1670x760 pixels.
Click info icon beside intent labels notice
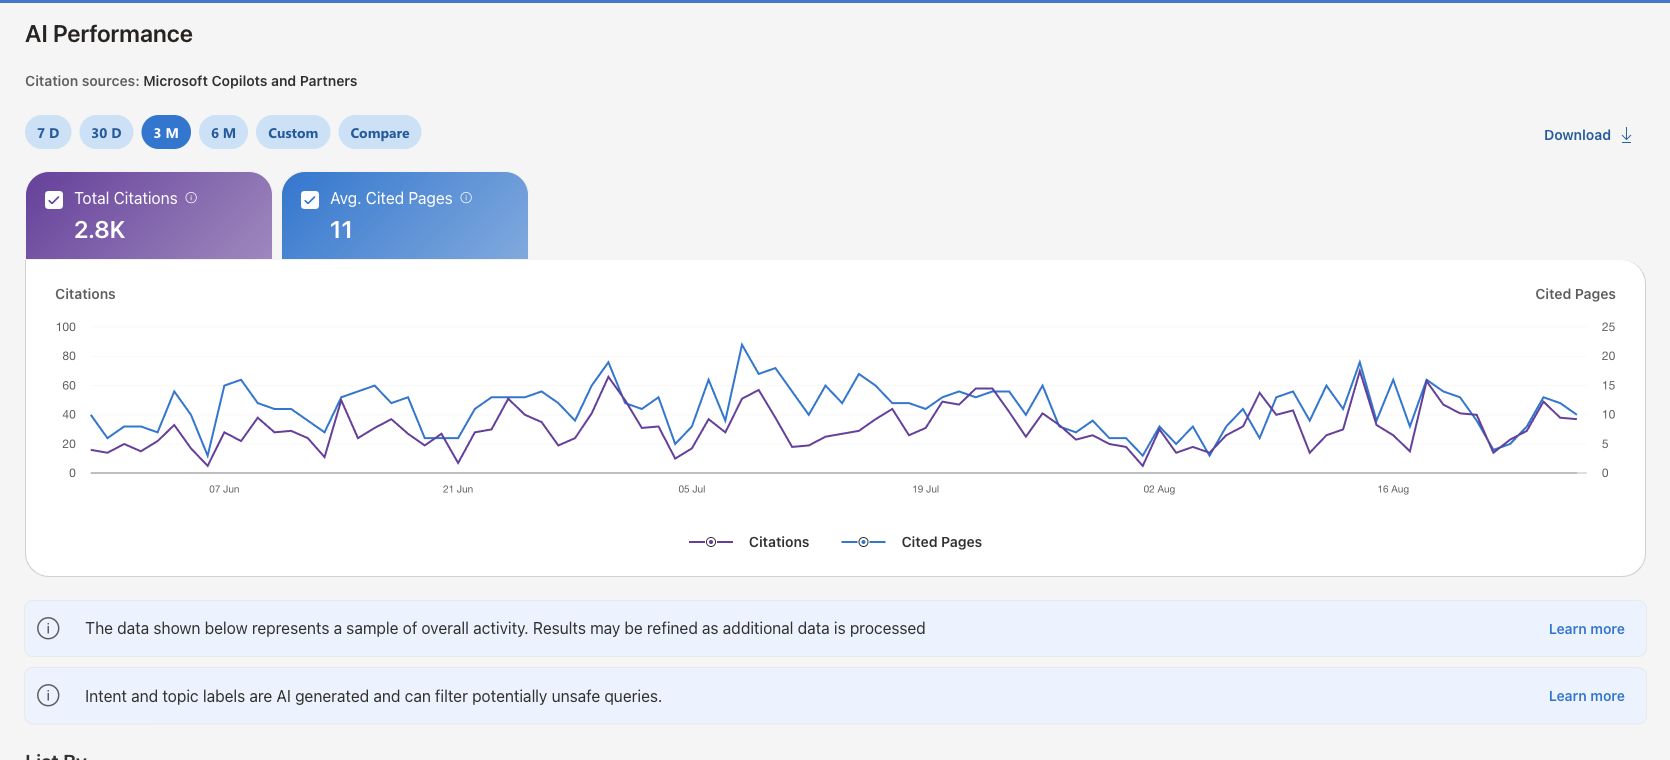48,695
